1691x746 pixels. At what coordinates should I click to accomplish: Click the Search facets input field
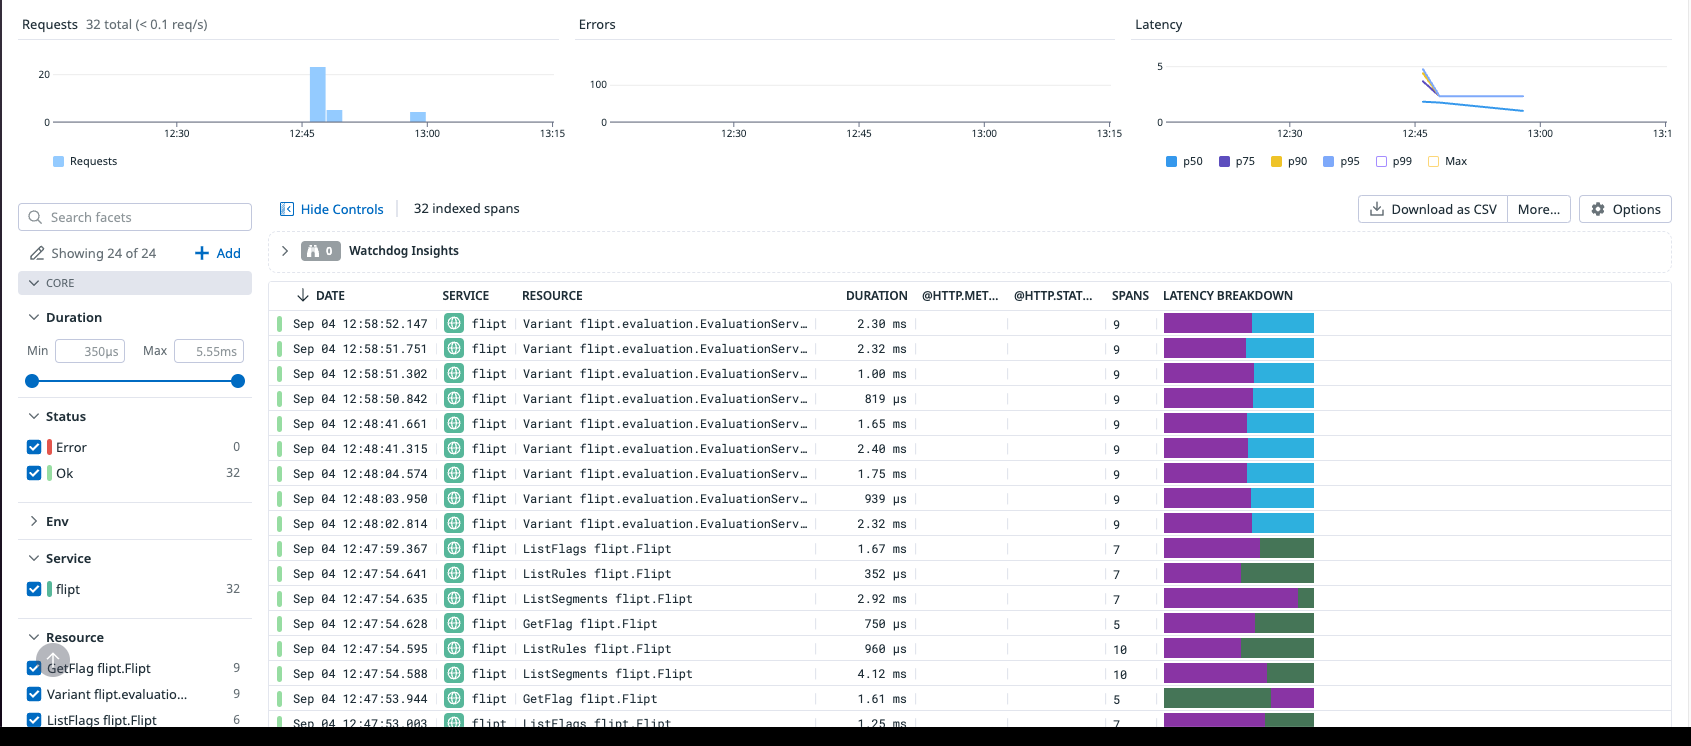[135, 217]
